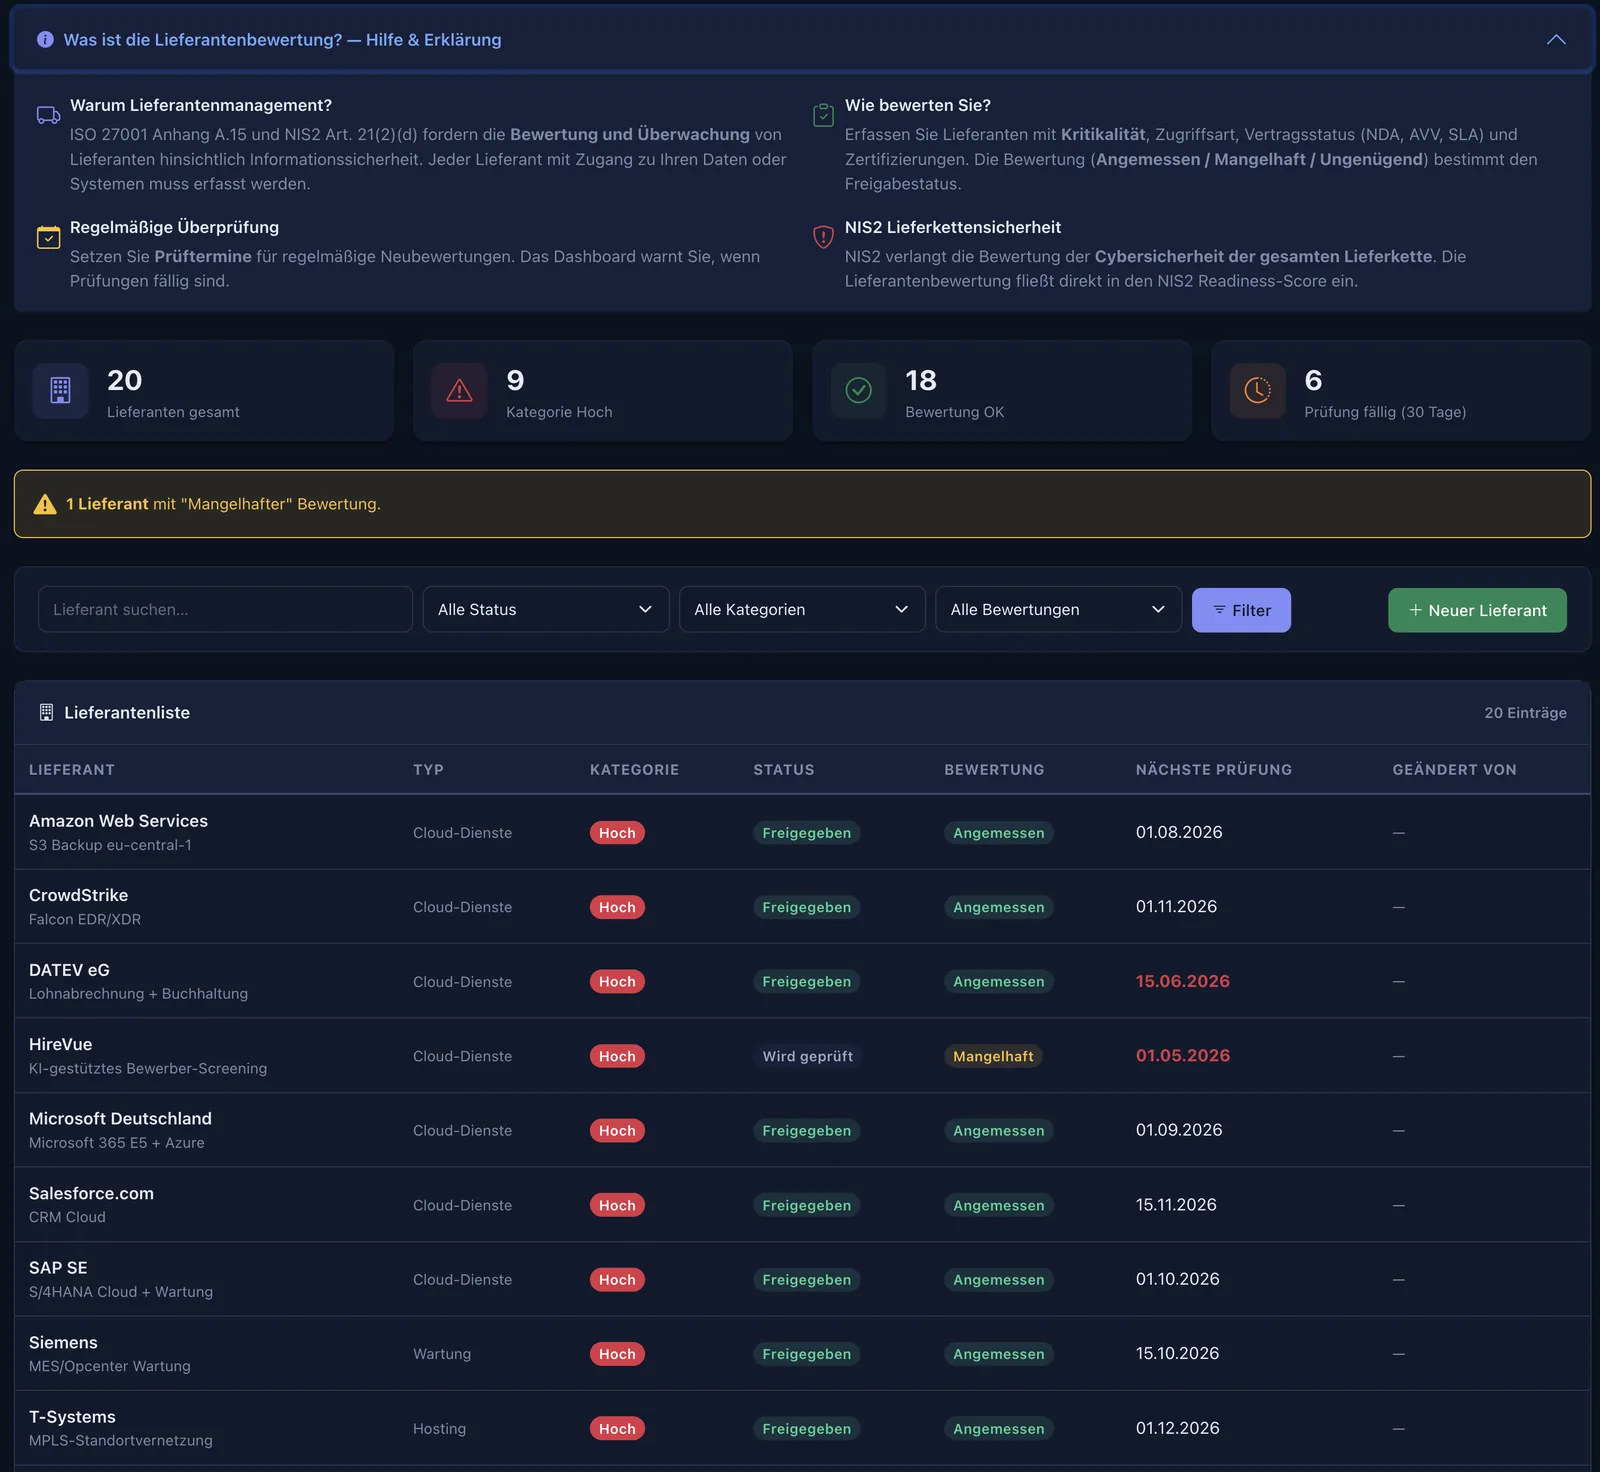Open the HireVue supplier row
Screen dimensions: 1600x1472
point(802,1056)
